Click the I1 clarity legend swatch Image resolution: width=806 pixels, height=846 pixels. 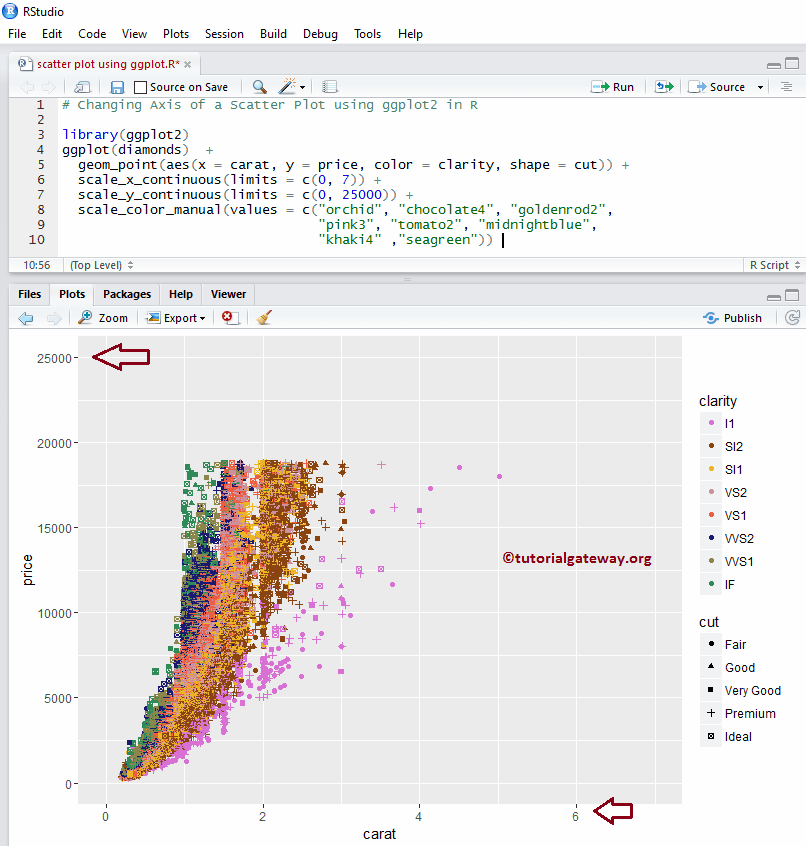[x=711, y=423]
